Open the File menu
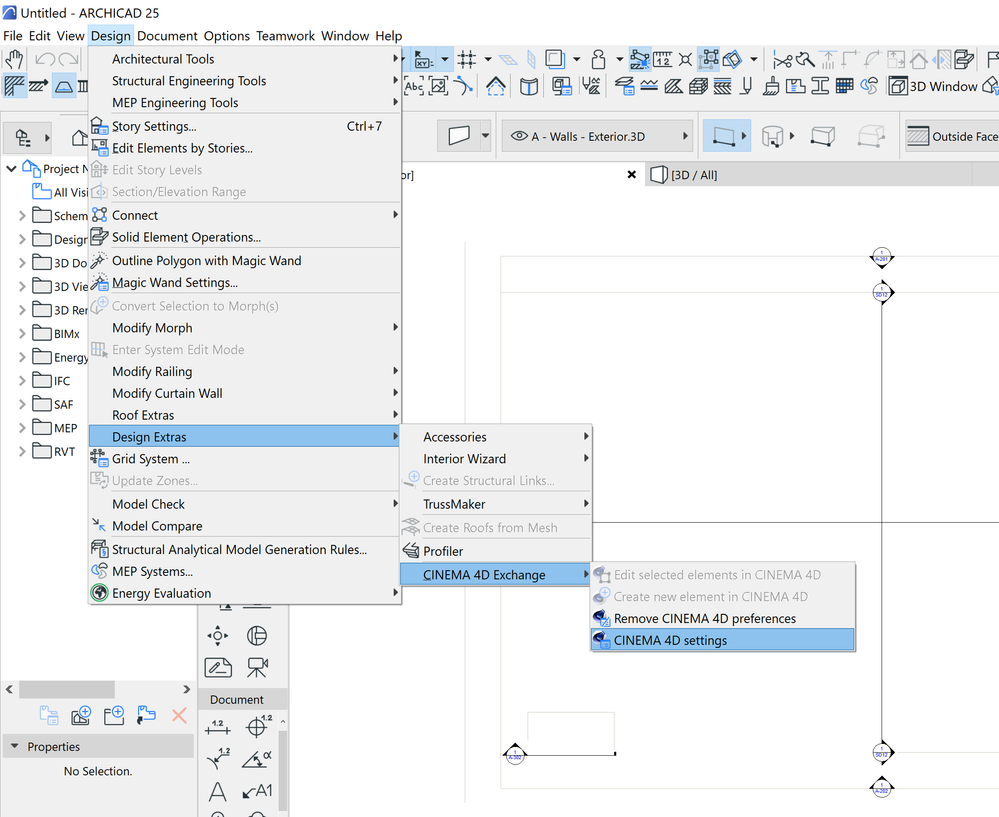Viewport: 999px width, 817px height. coord(13,36)
